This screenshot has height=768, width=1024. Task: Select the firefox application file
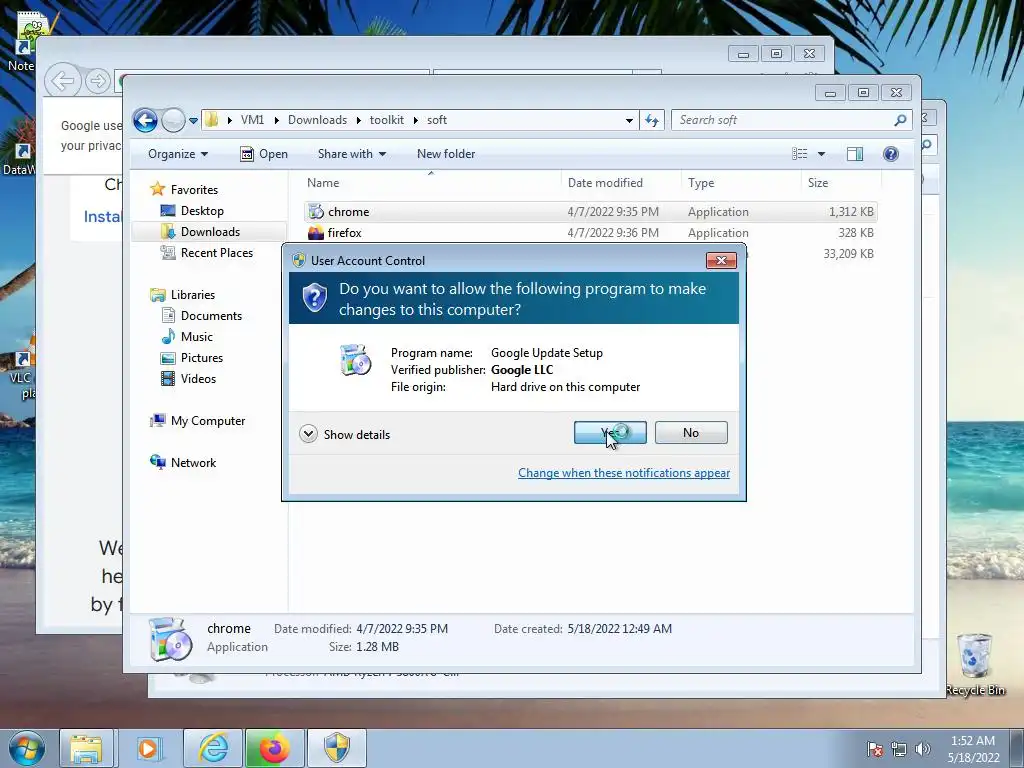590,232
